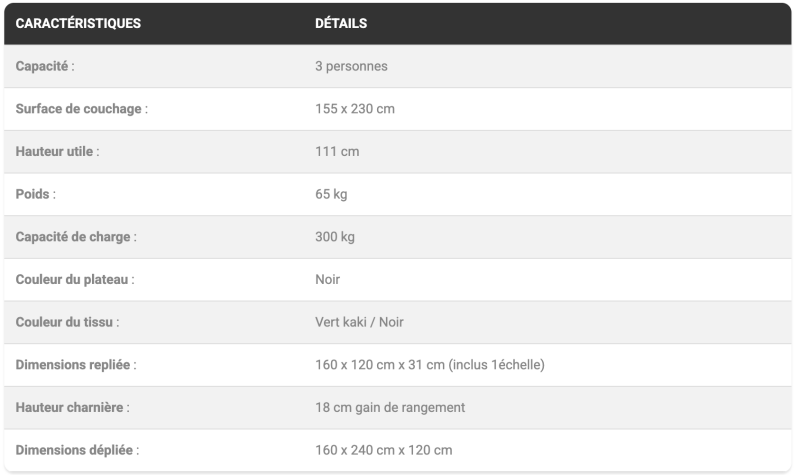Click the Vert kaki / Noir value

[x=360, y=323]
